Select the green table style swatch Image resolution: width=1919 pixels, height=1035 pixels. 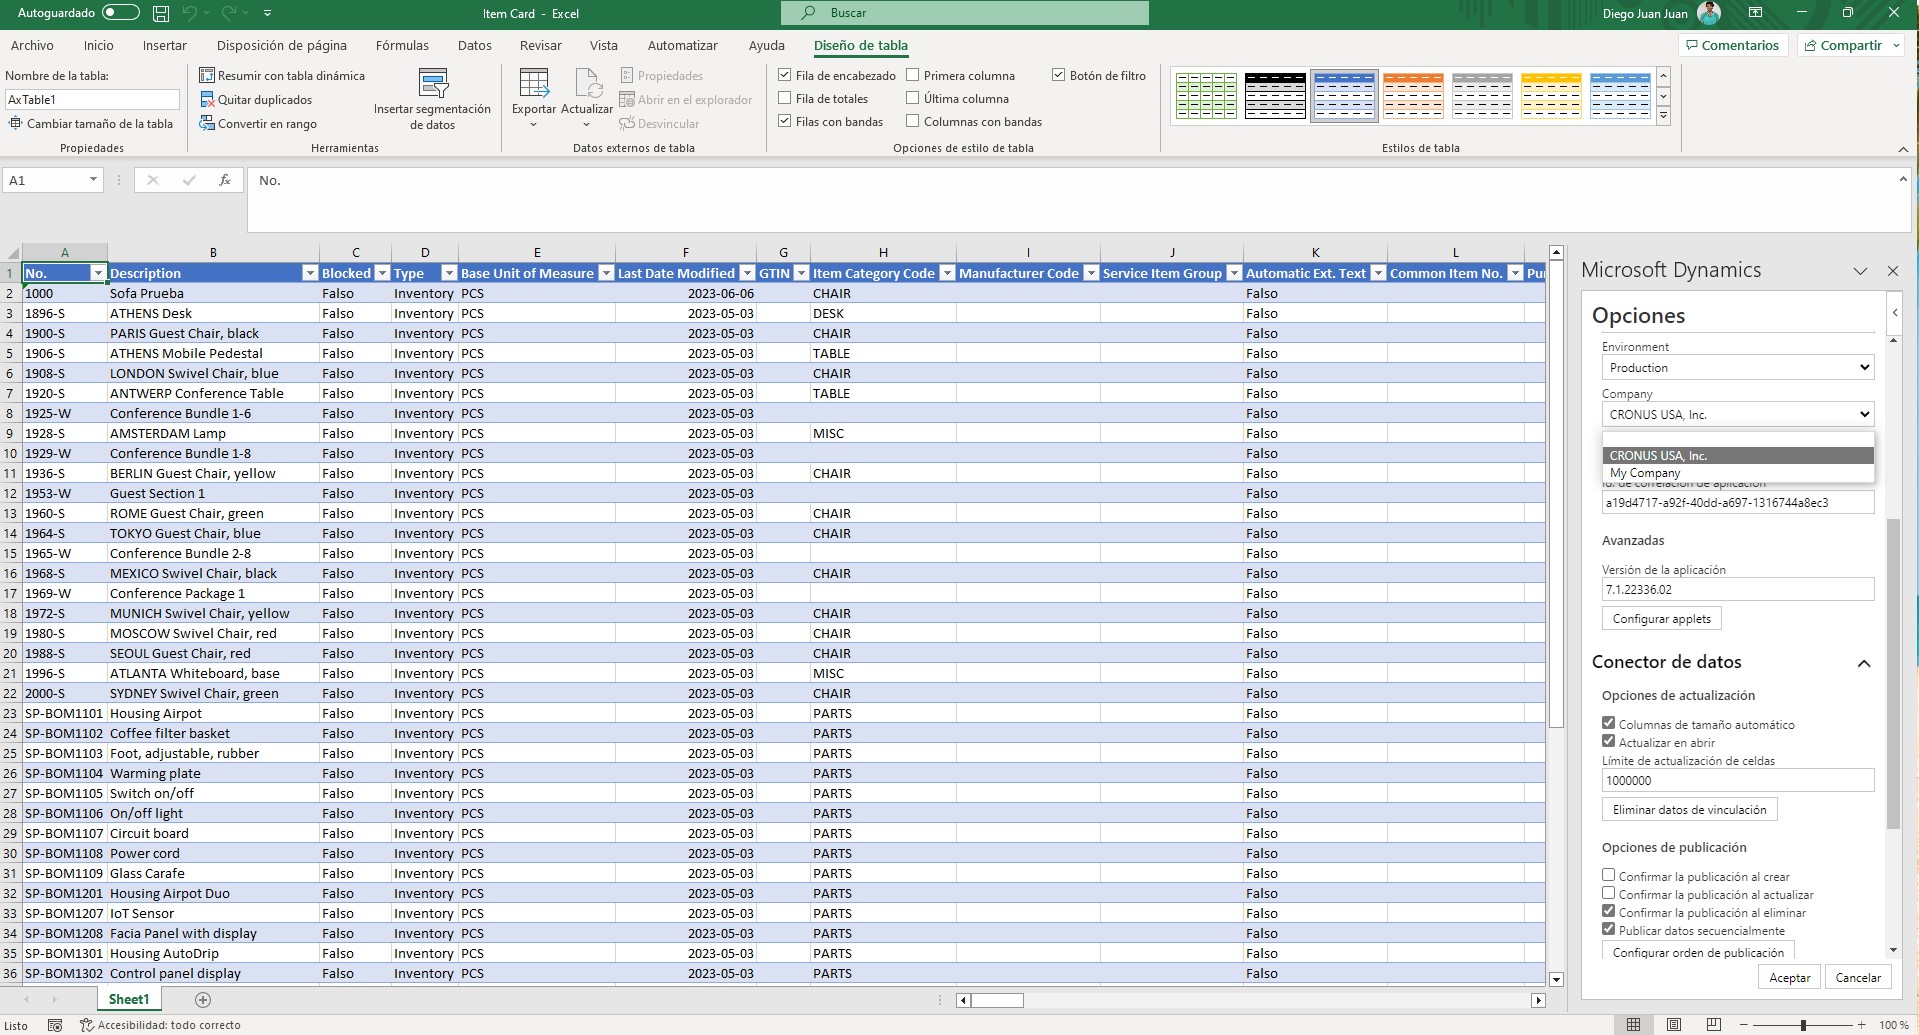pyautogui.click(x=1206, y=96)
